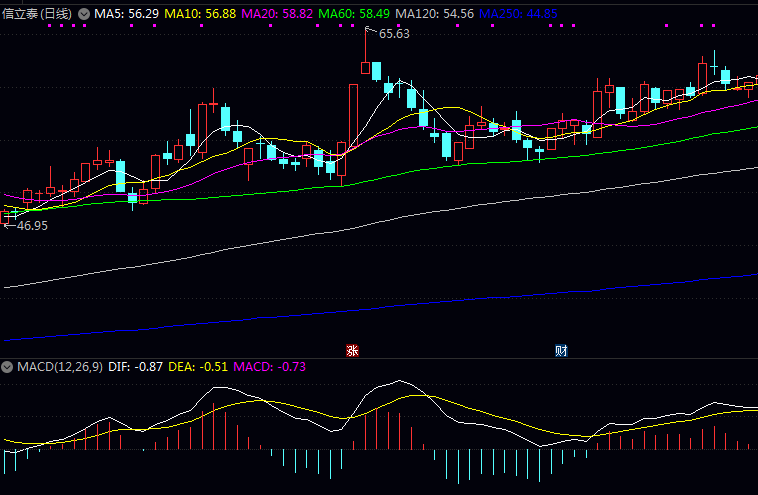Click the MA120 moving average label
The height and width of the screenshot is (495, 758).
(435, 14)
